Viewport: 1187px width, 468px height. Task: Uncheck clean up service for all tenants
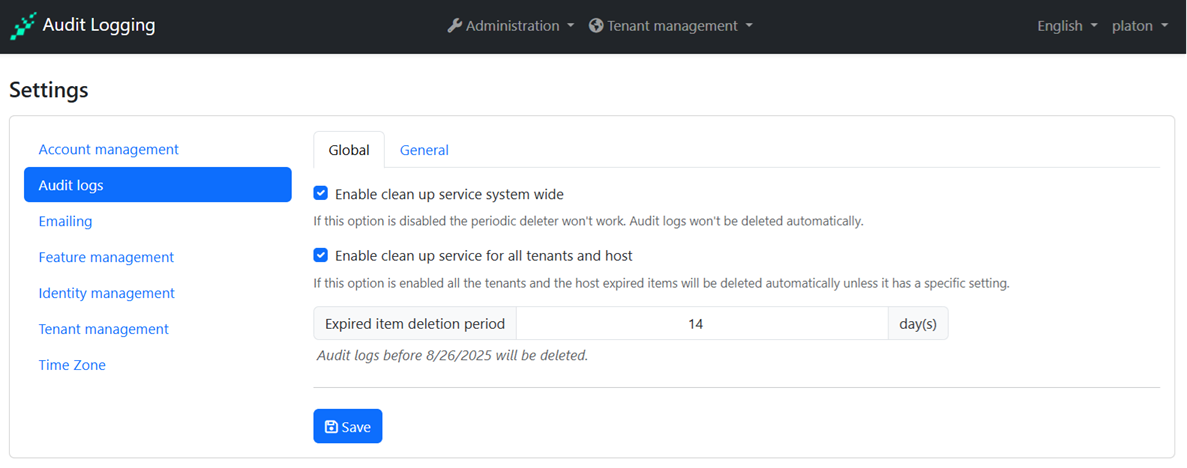(x=321, y=256)
